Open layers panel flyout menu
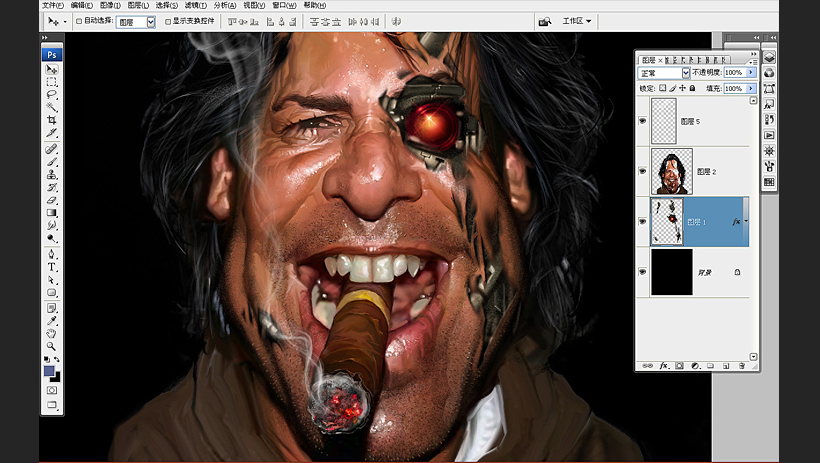This screenshot has width=820, height=463. tap(753, 62)
